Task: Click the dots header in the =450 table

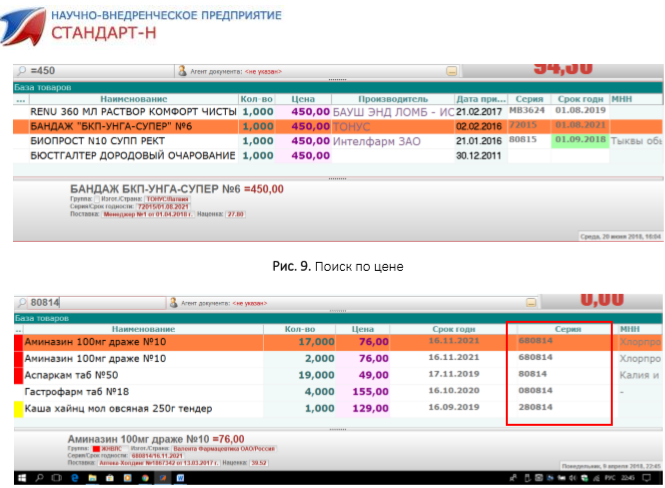Action: coord(21,99)
